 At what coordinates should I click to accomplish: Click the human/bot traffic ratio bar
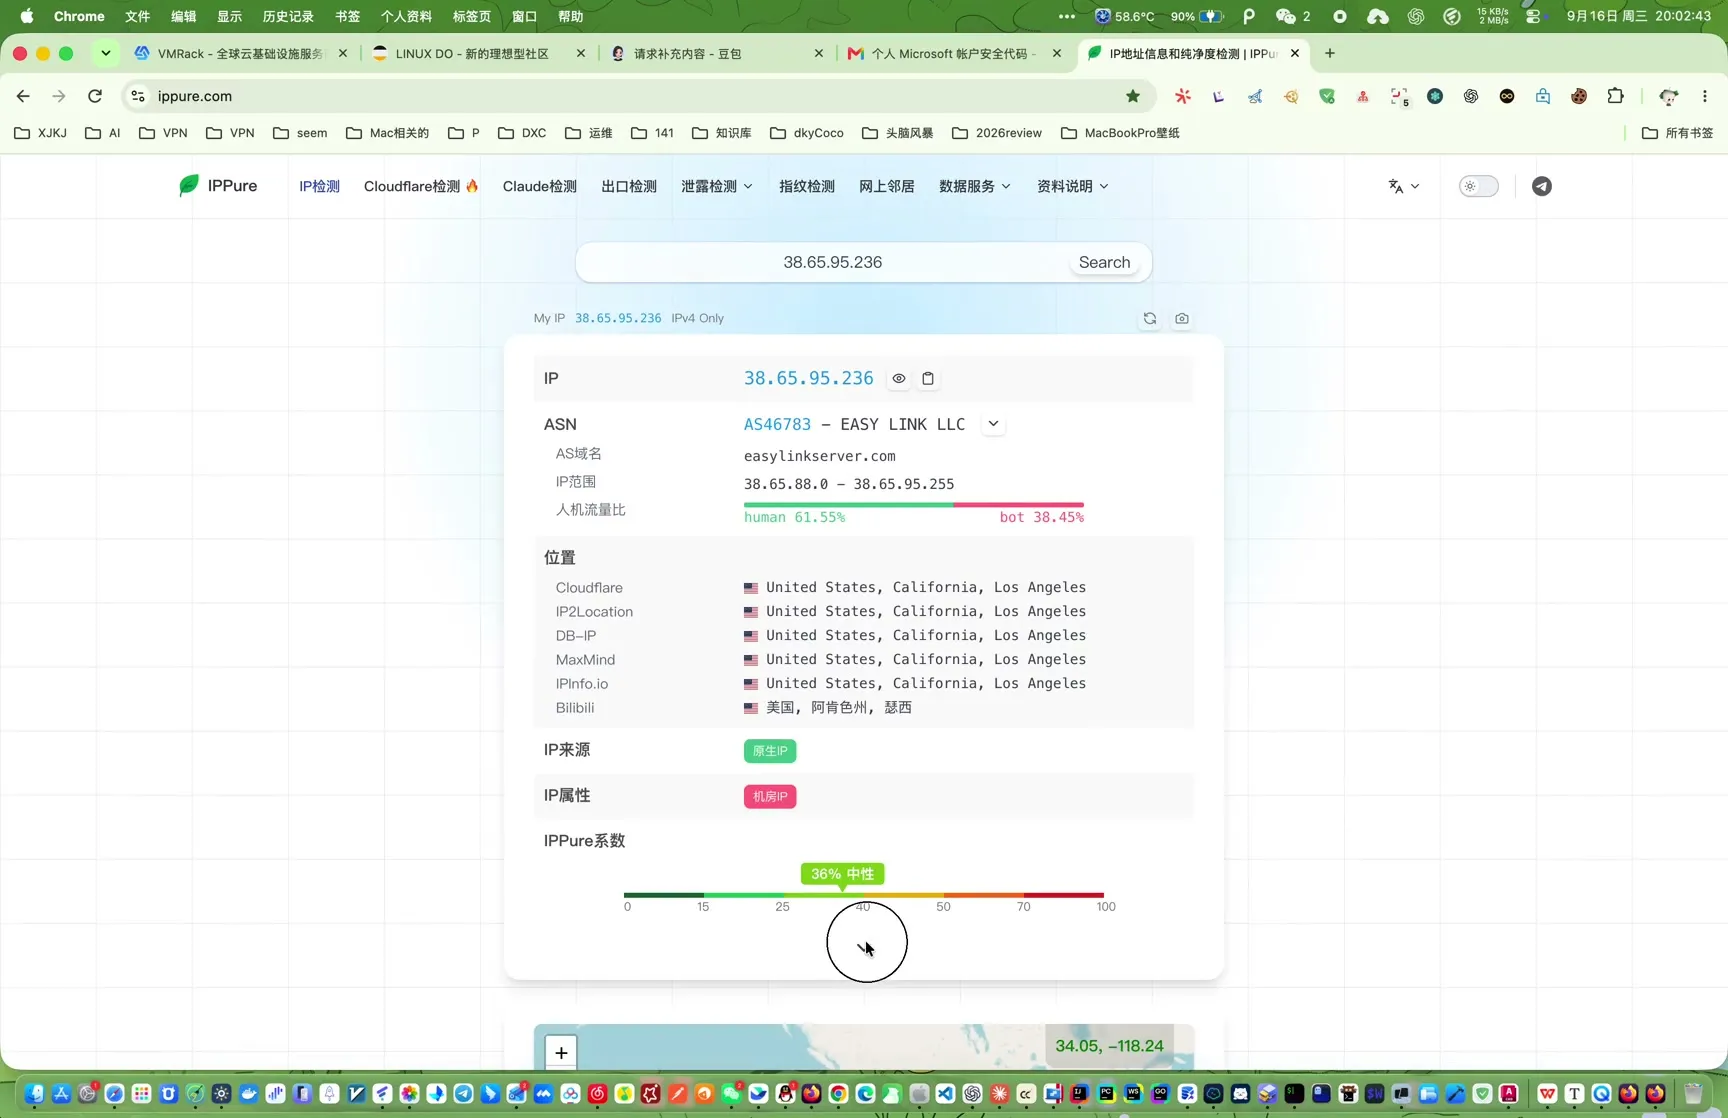point(914,505)
